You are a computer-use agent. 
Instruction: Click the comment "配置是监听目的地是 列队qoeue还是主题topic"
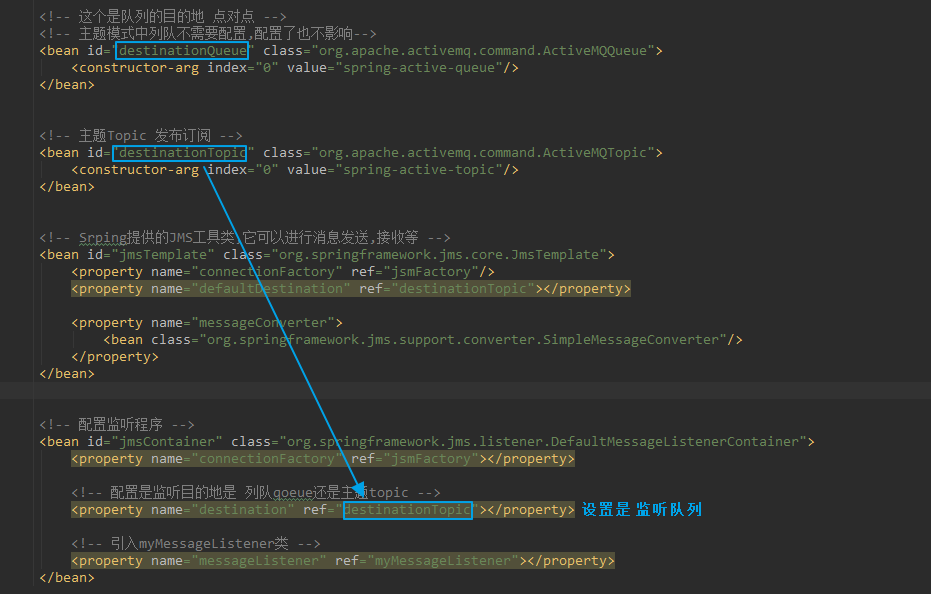[x=256, y=493]
